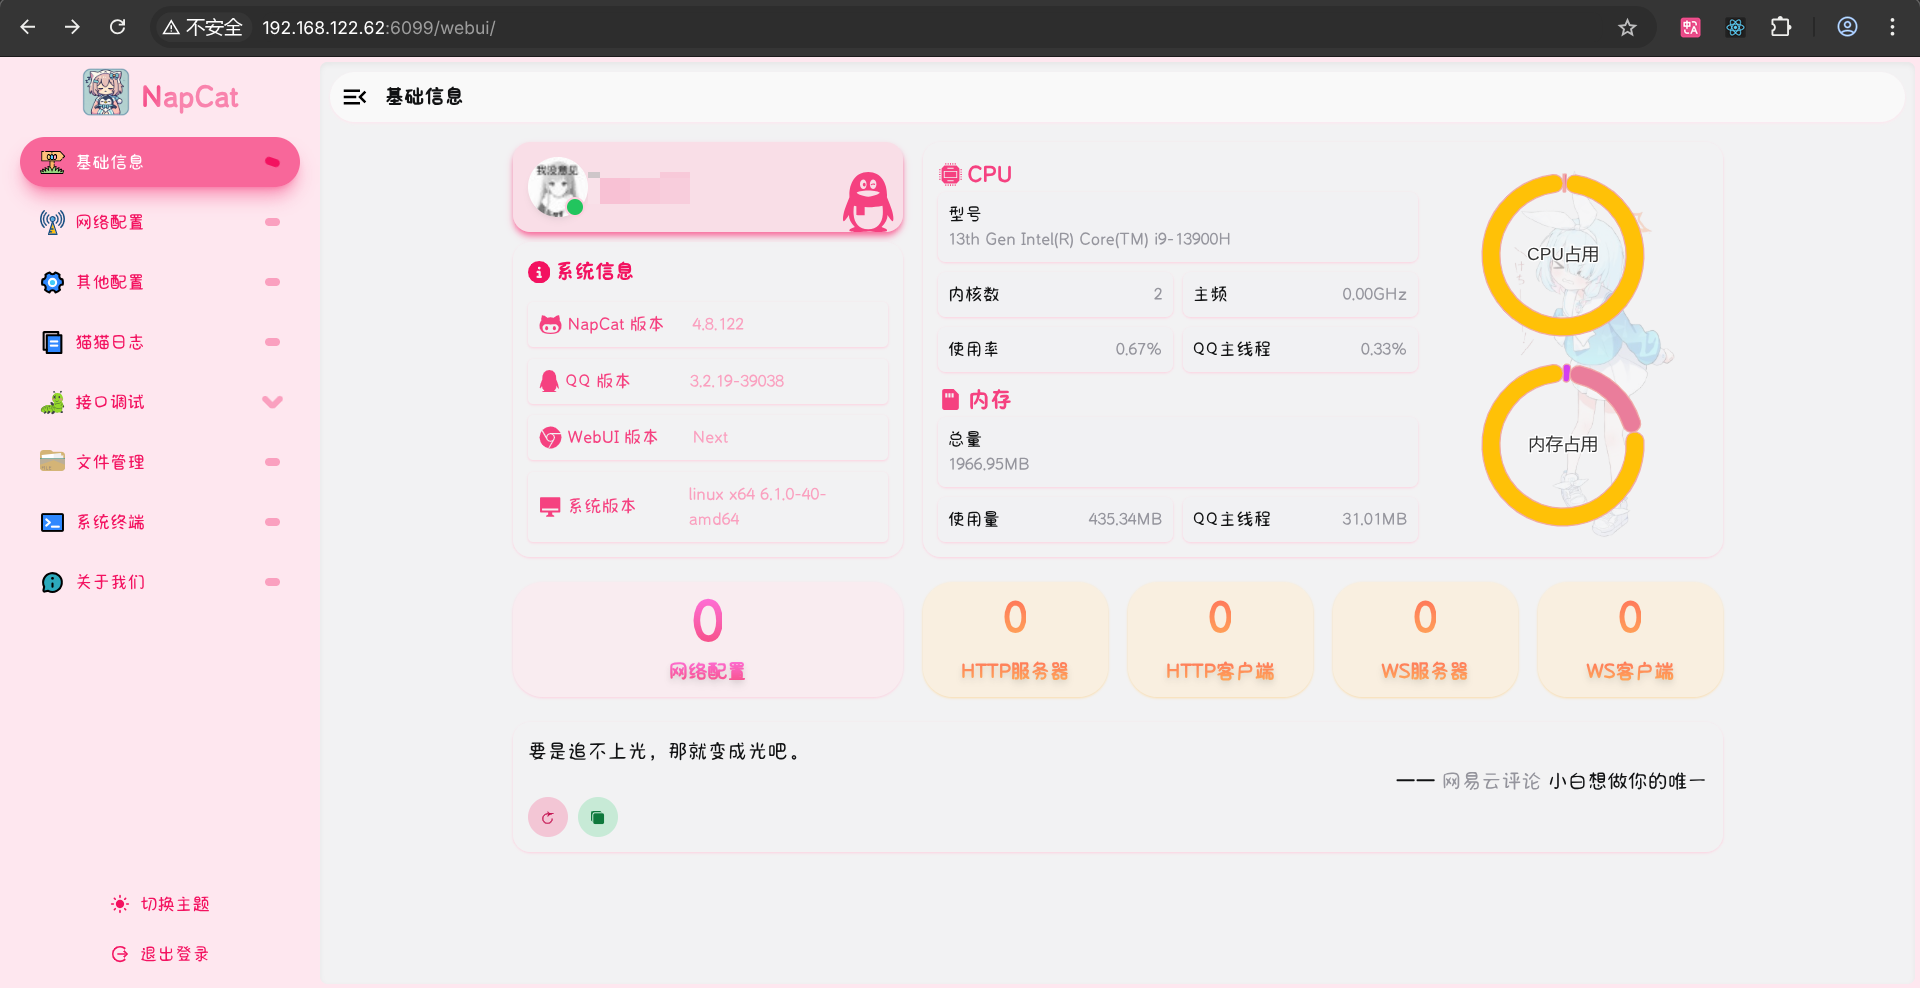
Task: Click the user avatar on profile card
Action: (x=557, y=188)
